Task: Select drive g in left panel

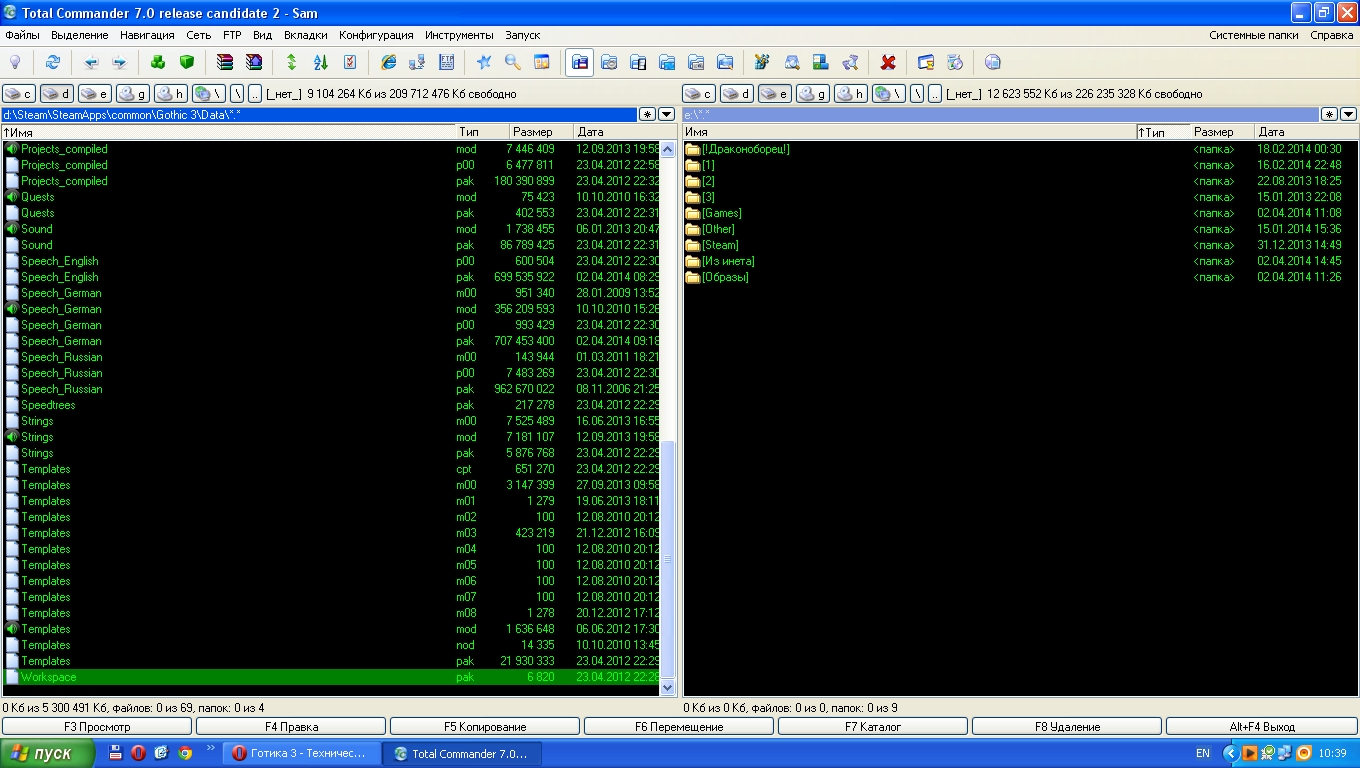Action: [133, 94]
